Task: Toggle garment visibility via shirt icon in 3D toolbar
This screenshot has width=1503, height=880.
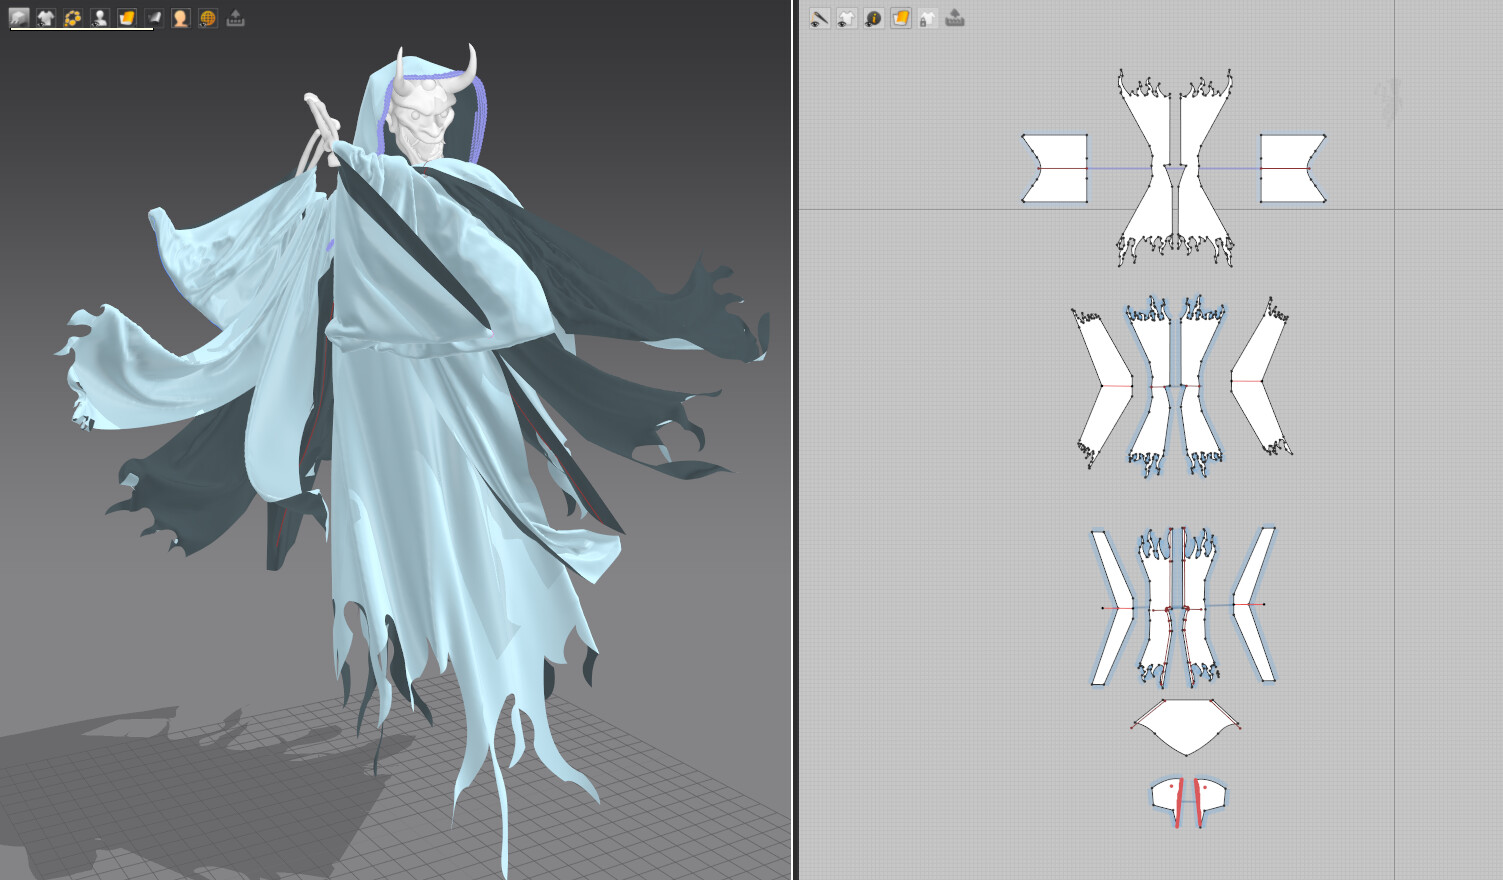Action: point(45,15)
